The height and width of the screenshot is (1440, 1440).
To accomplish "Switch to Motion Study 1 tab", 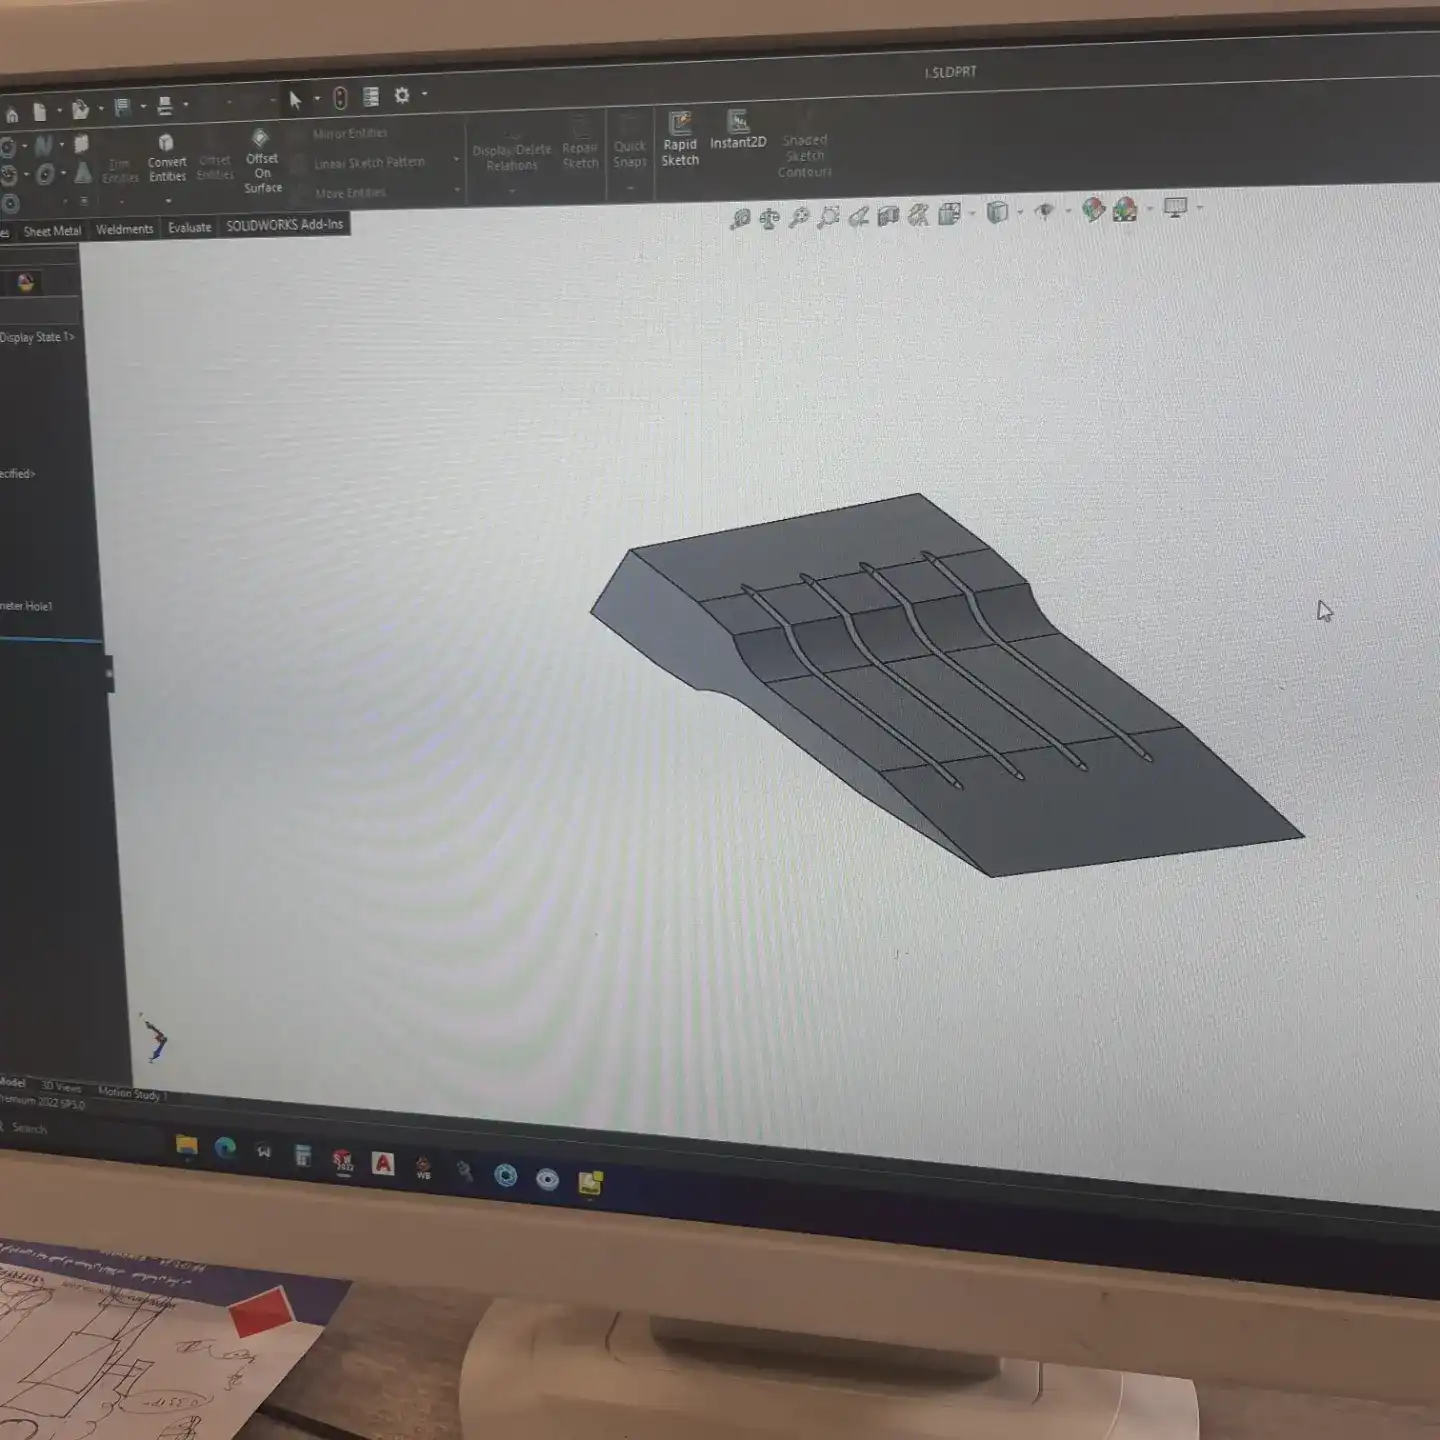I will click(x=132, y=1093).
